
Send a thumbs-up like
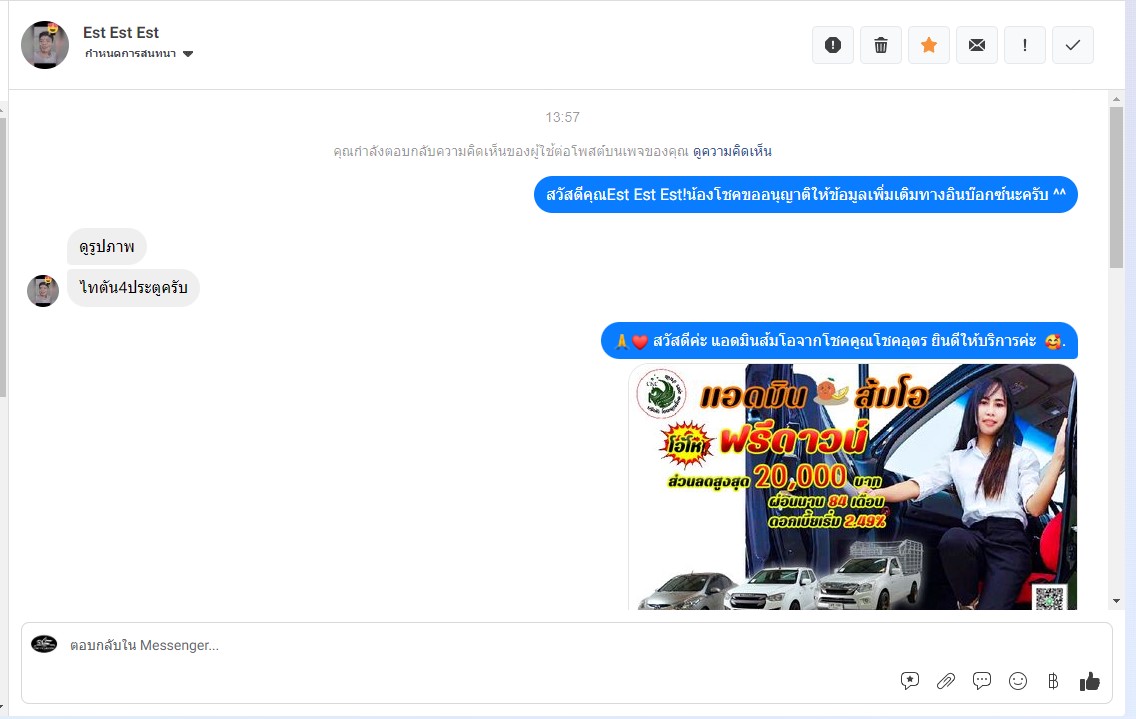[x=1090, y=681]
